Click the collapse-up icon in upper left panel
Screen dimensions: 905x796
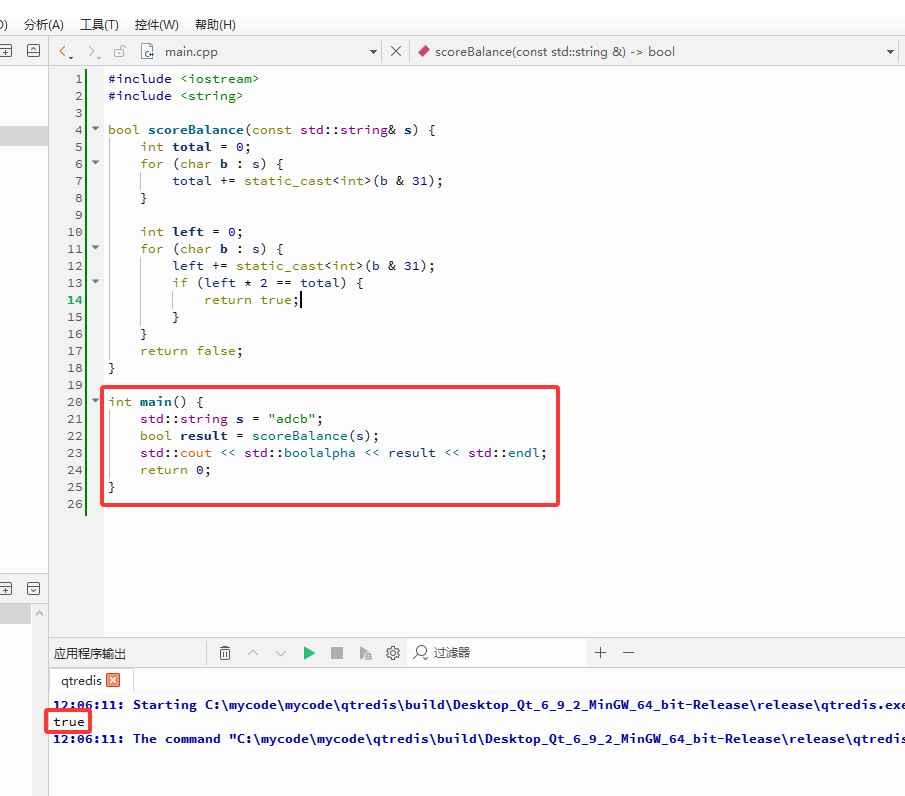click(33, 51)
